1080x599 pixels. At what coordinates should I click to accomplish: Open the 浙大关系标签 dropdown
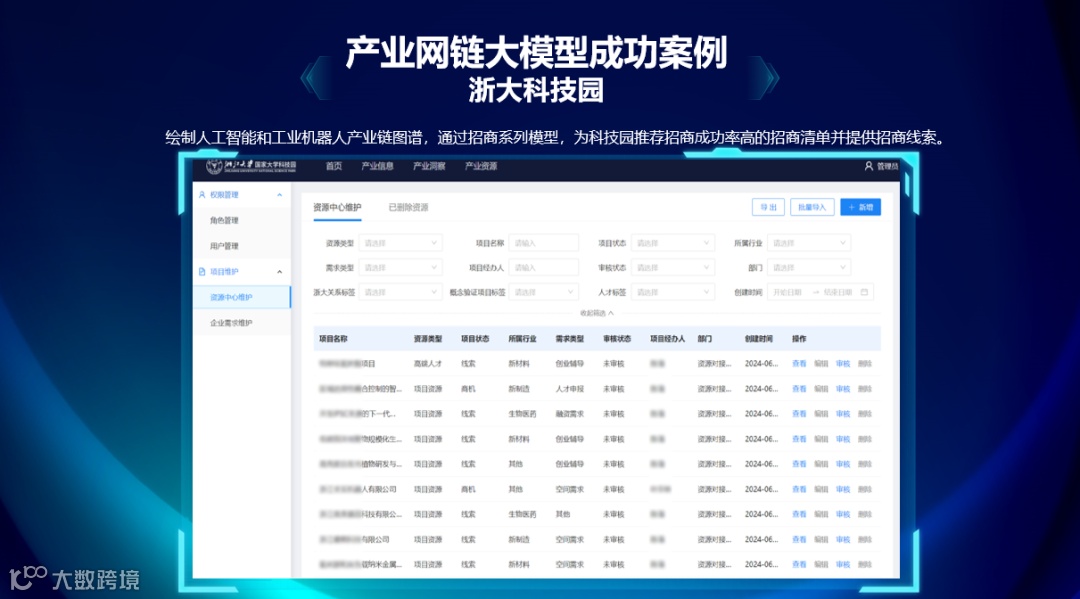[x=400, y=293]
